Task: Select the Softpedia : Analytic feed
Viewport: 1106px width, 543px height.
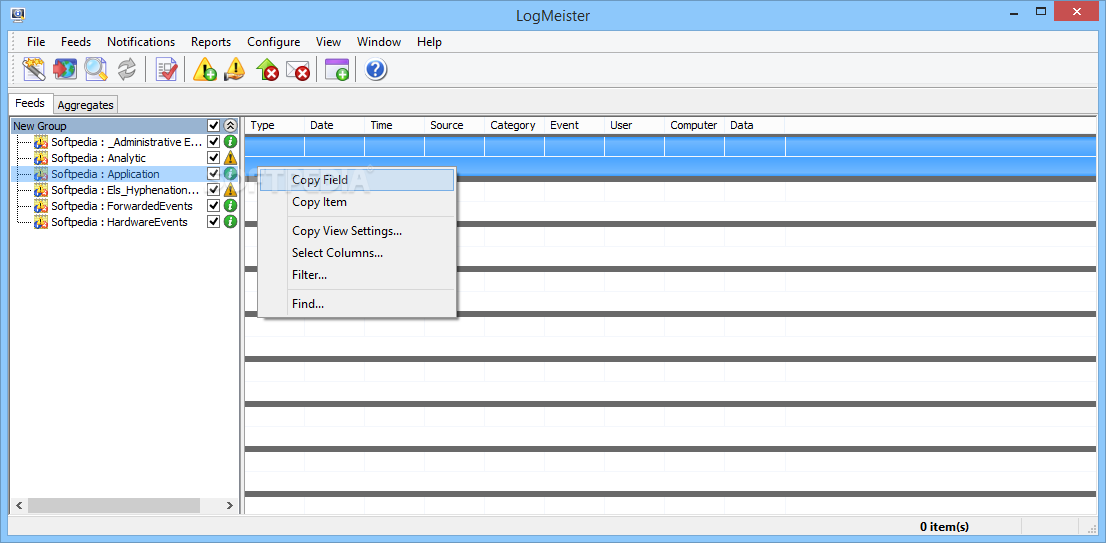Action: tap(98, 158)
